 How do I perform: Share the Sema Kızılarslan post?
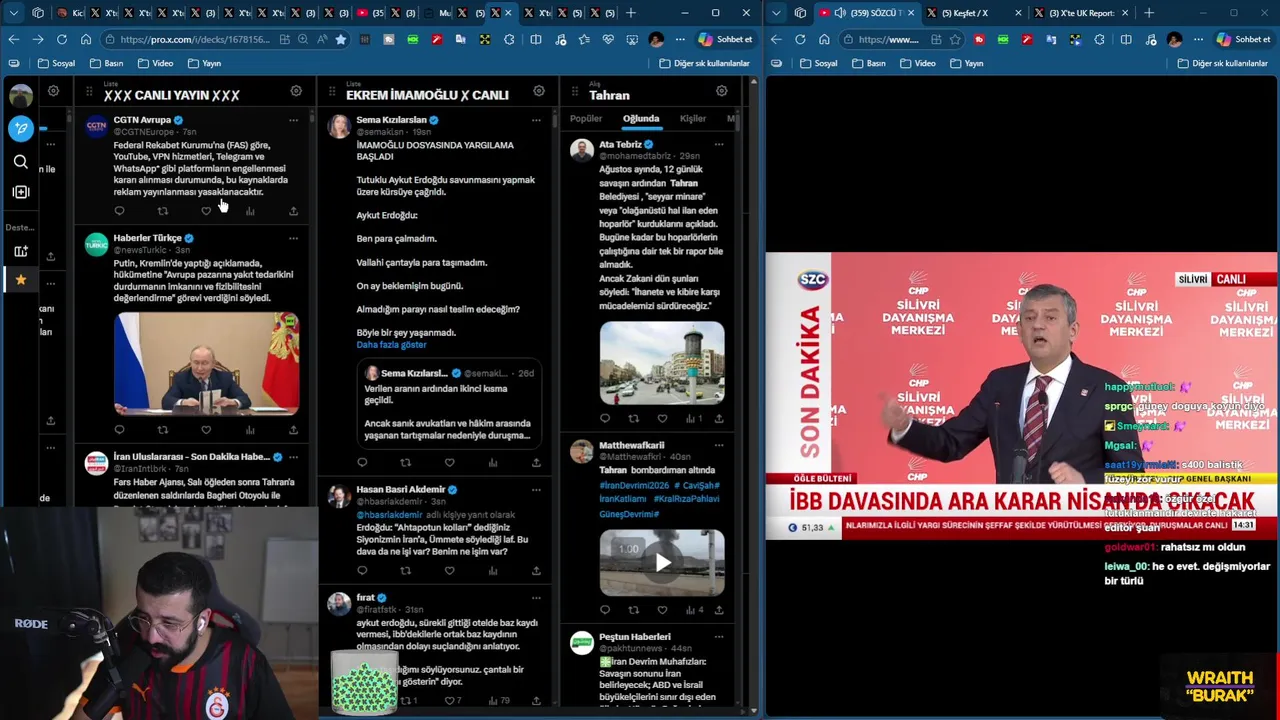[x=536, y=462]
